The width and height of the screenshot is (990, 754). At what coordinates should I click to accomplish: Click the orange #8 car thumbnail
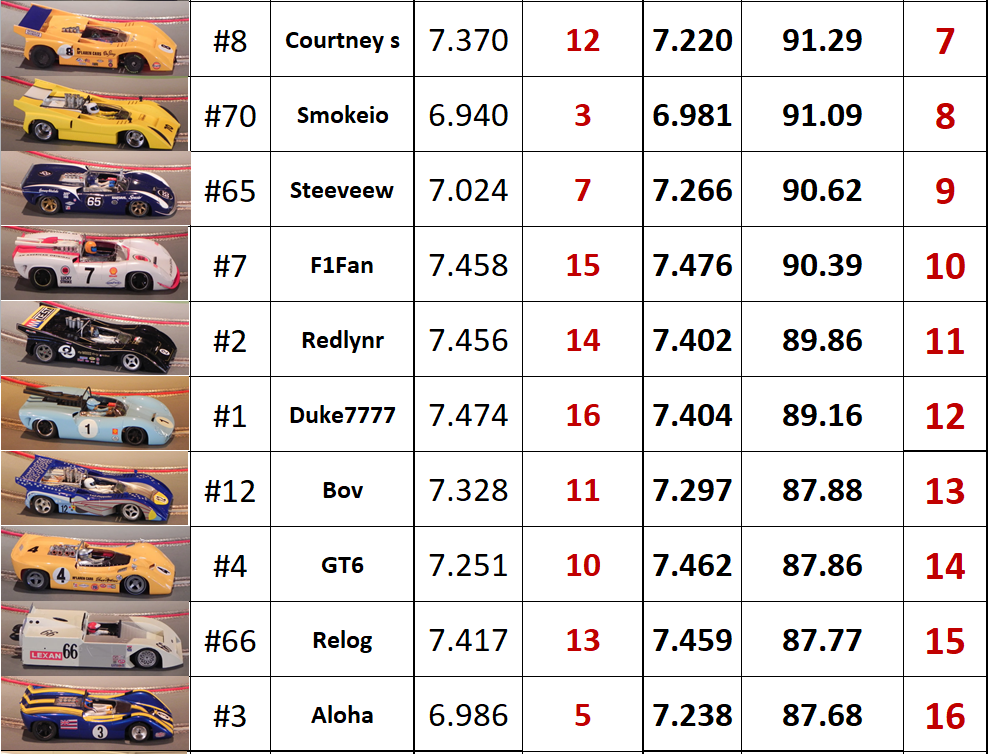pyautogui.click(x=94, y=39)
